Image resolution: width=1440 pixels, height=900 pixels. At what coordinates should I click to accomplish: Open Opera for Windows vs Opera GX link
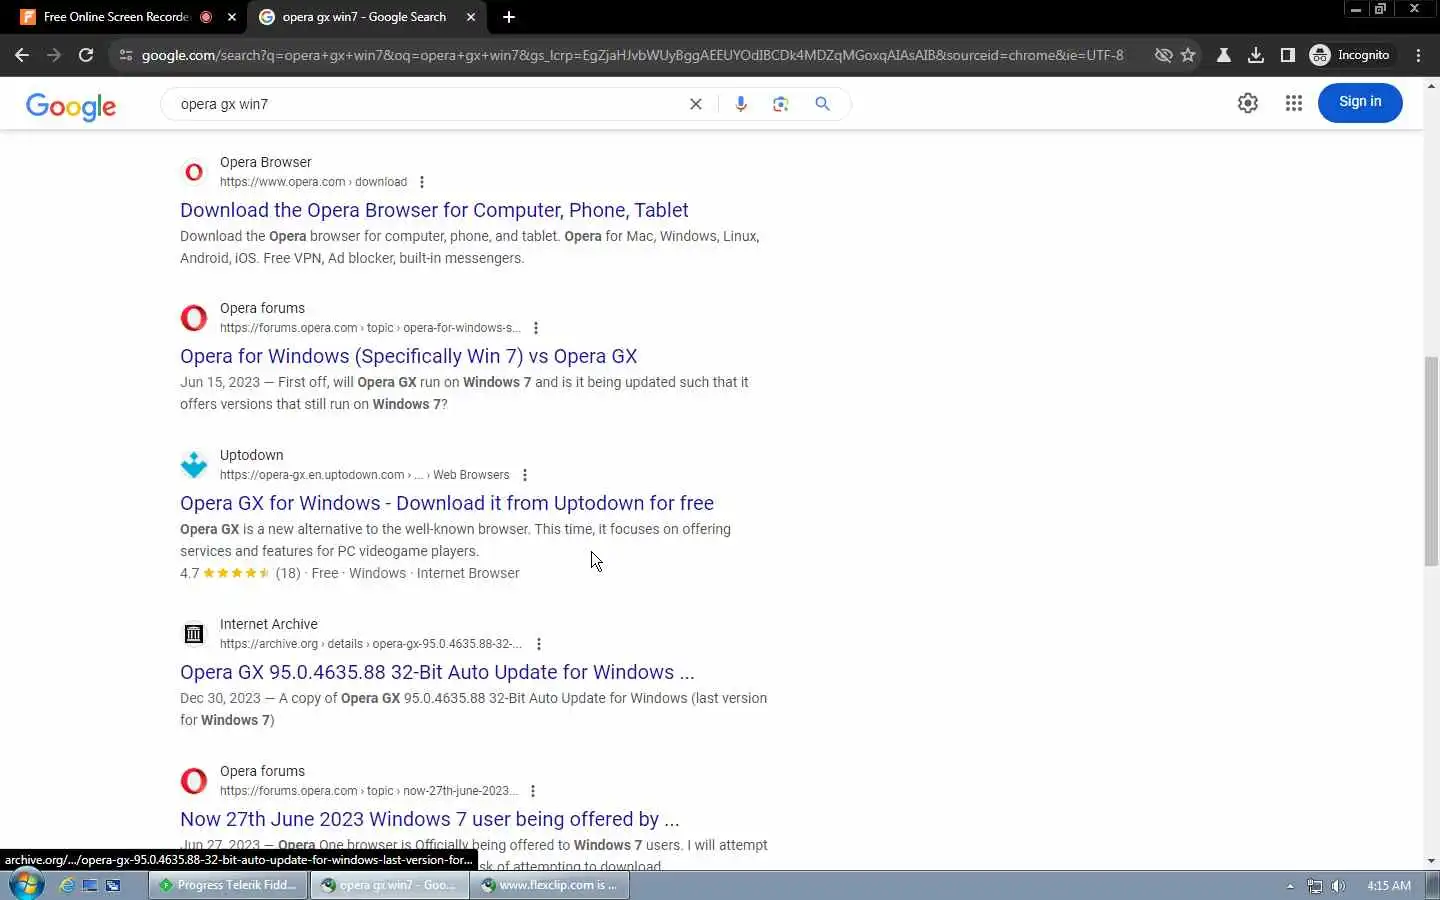coord(408,356)
